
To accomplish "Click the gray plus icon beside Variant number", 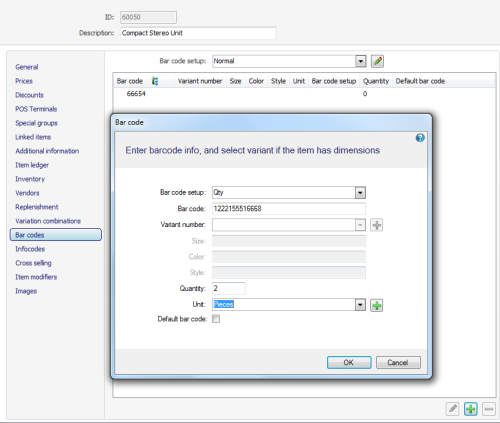I will click(377, 225).
